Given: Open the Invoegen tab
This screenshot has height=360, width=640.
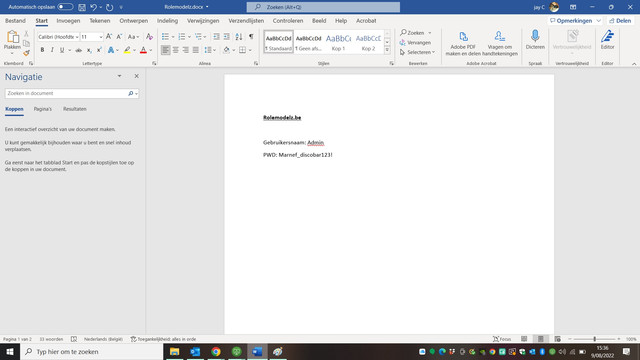Looking at the screenshot, I should pyautogui.click(x=68, y=20).
